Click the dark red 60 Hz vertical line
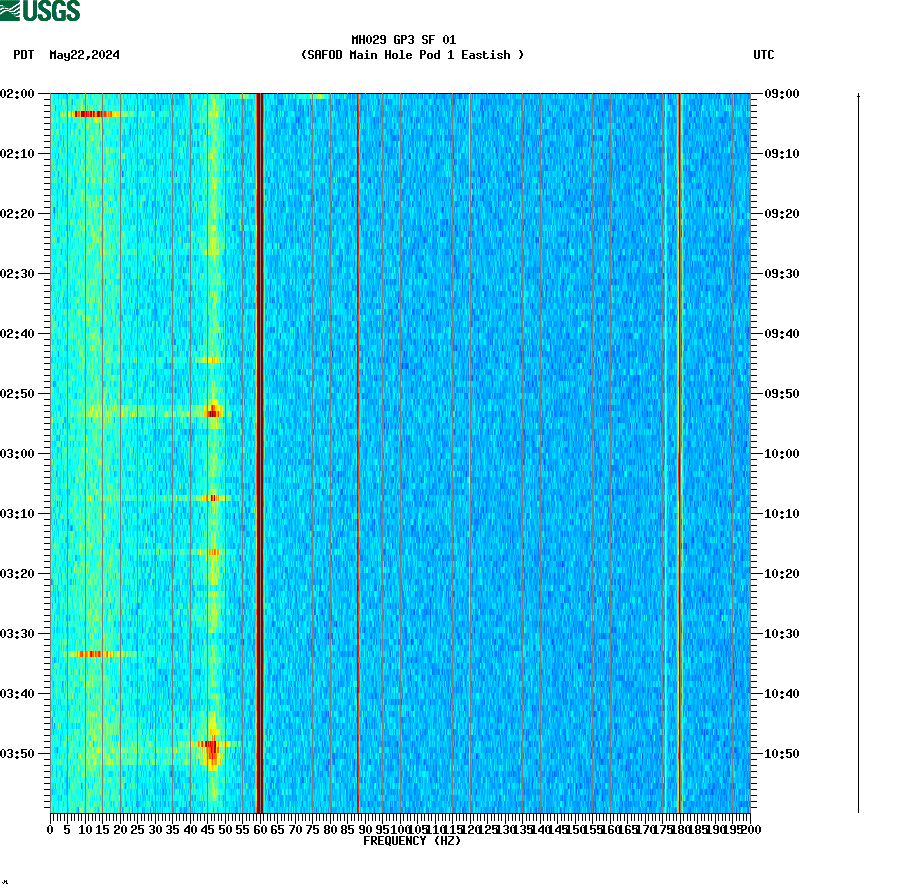 (x=258, y=450)
